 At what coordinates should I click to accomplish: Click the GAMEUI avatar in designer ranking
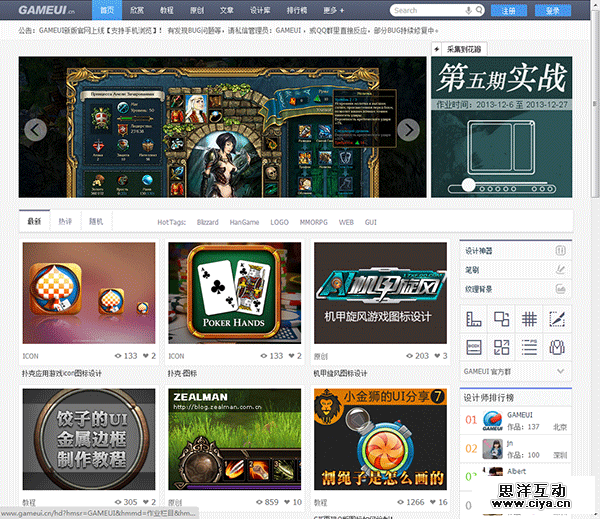click(x=492, y=420)
